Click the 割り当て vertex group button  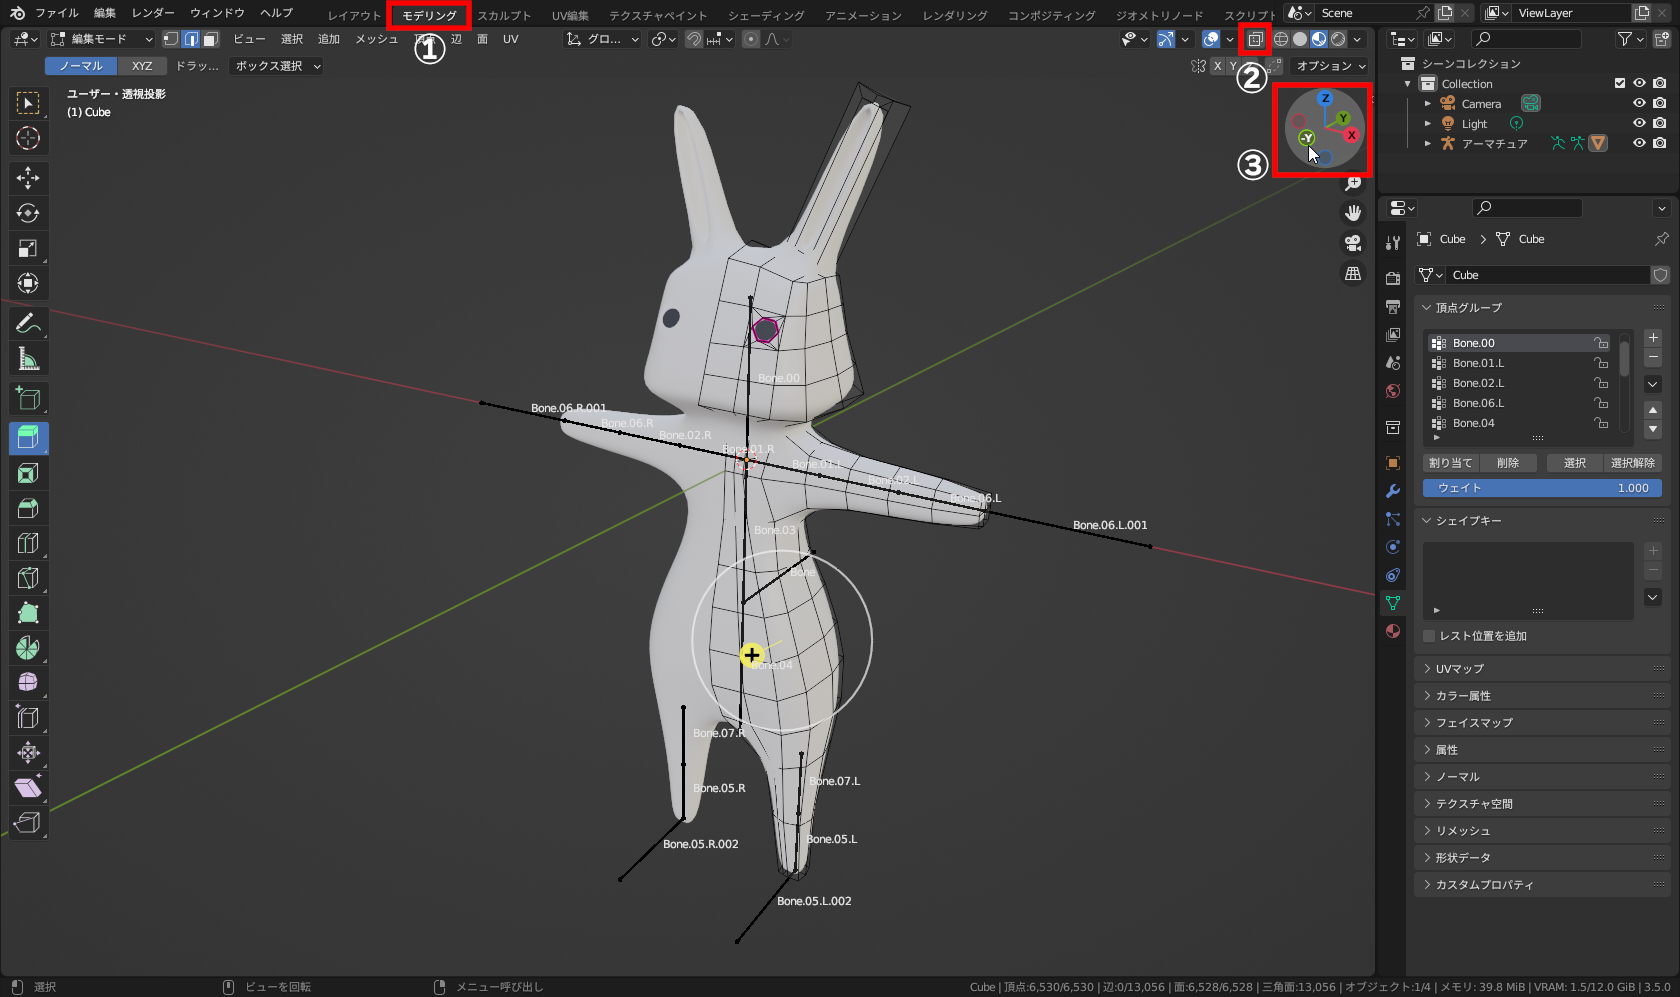click(x=1451, y=462)
